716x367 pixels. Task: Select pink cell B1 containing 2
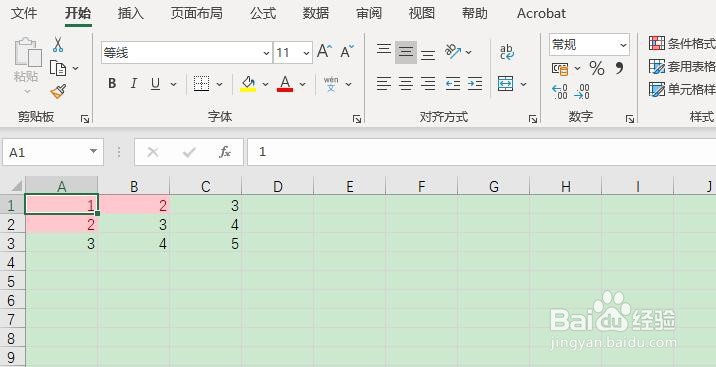coord(134,205)
